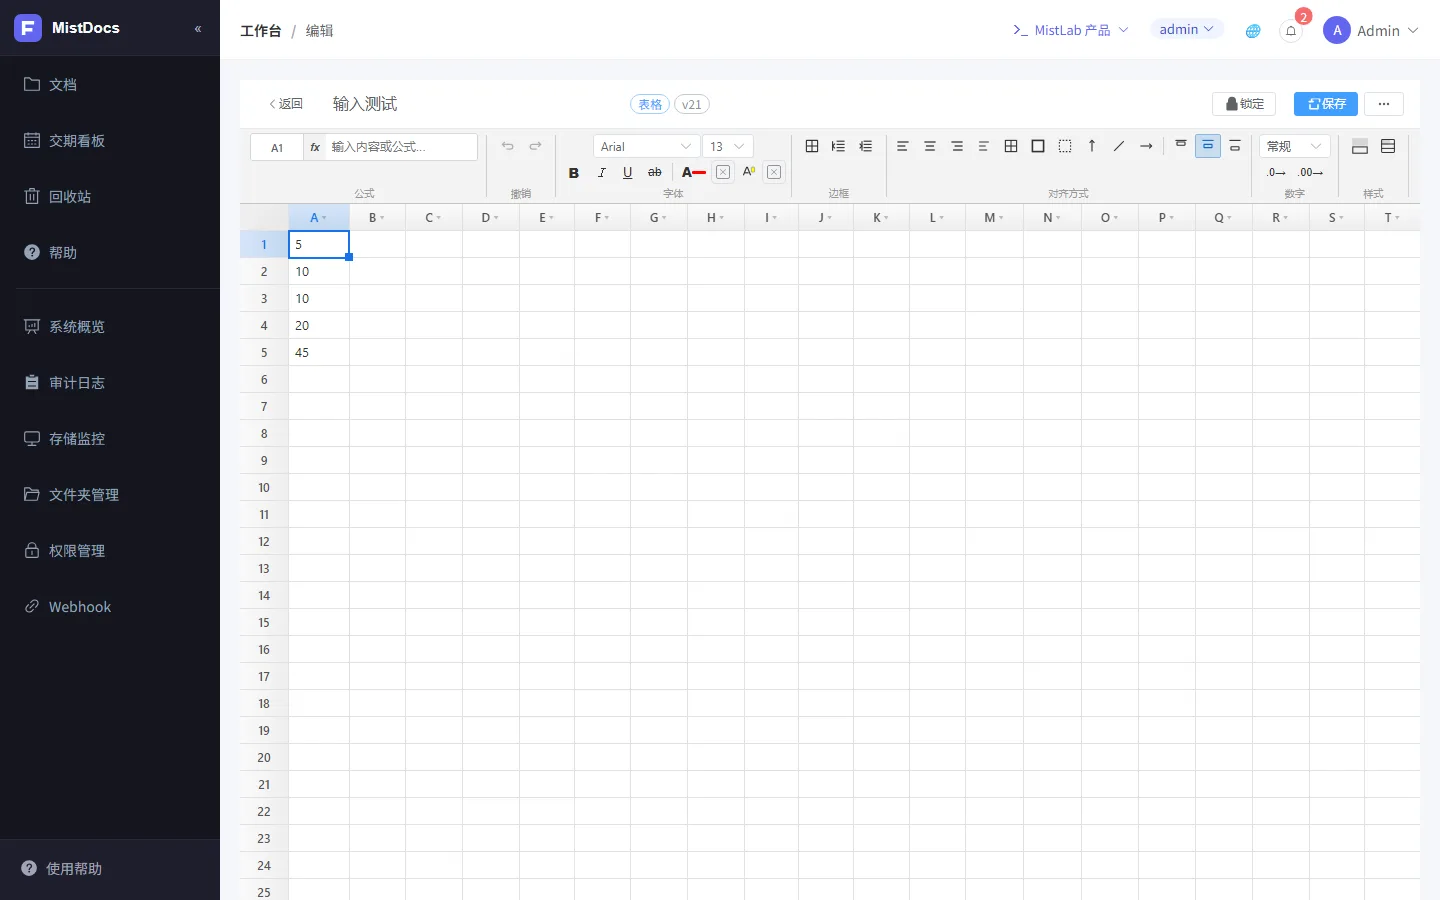Toggle strikethrough formatting
The height and width of the screenshot is (900, 1440).
pos(655,173)
